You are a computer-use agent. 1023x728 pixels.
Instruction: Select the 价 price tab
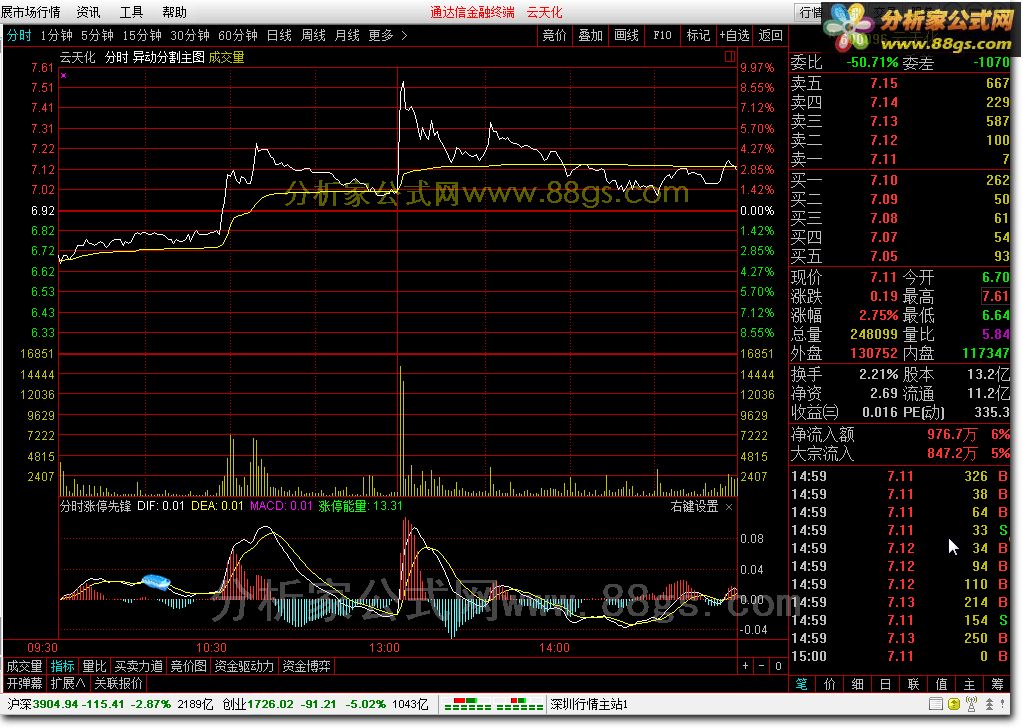coord(830,684)
